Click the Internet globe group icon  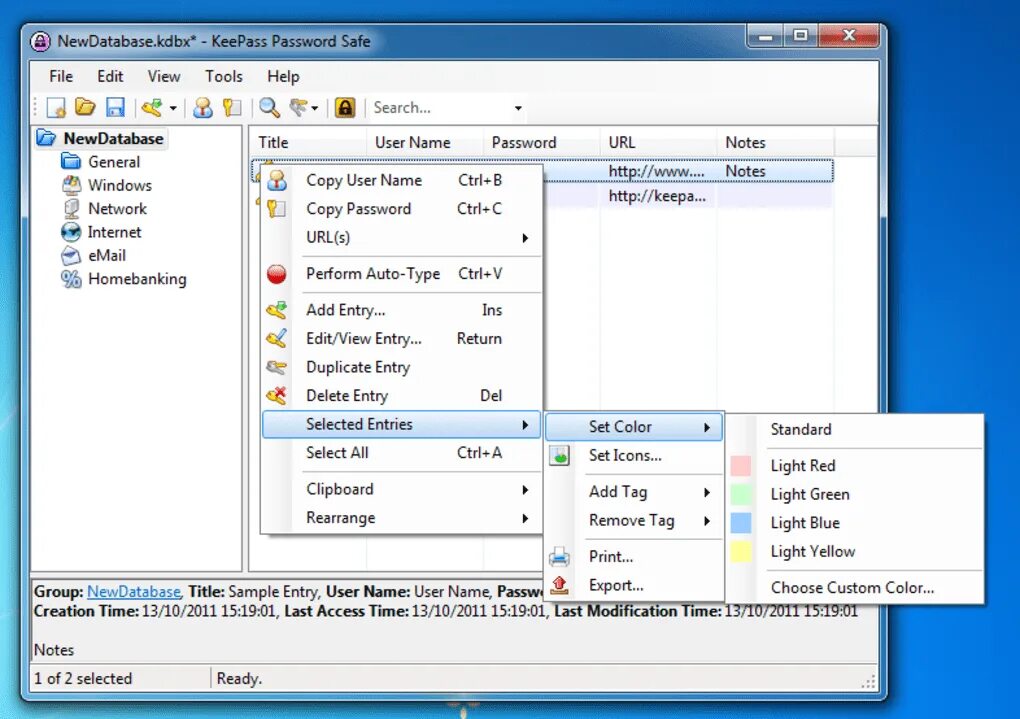(x=71, y=232)
